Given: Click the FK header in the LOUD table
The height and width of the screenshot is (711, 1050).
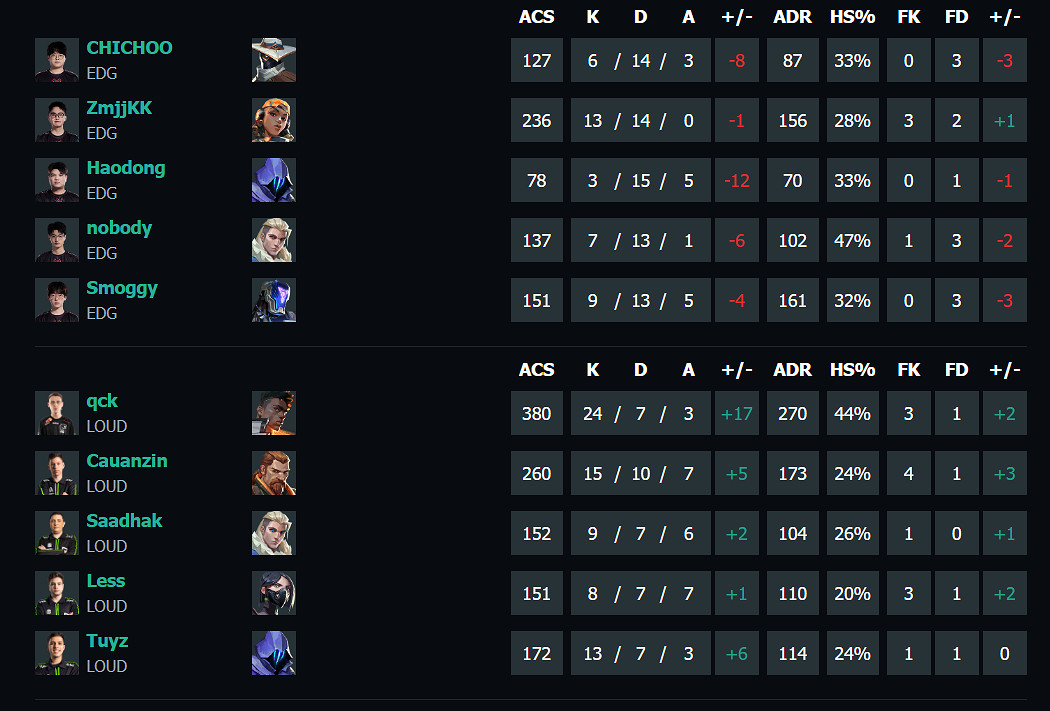Looking at the screenshot, I should 908,370.
